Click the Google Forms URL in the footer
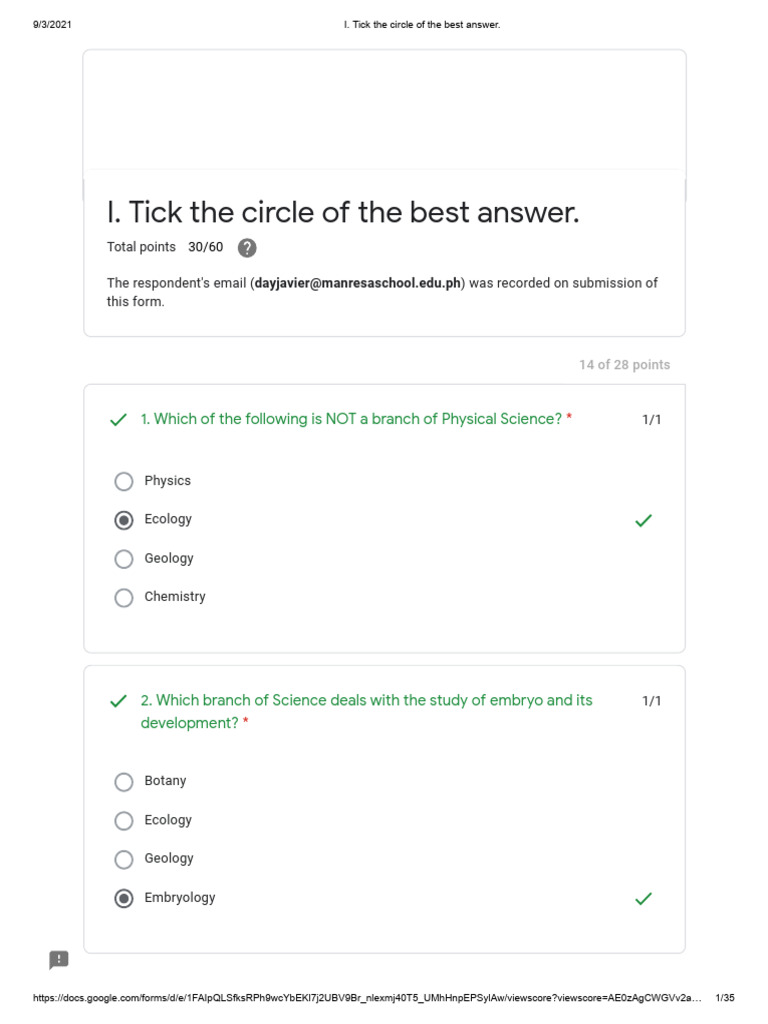Image resolution: width=768 pixels, height=1024 pixels. click(x=368, y=998)
